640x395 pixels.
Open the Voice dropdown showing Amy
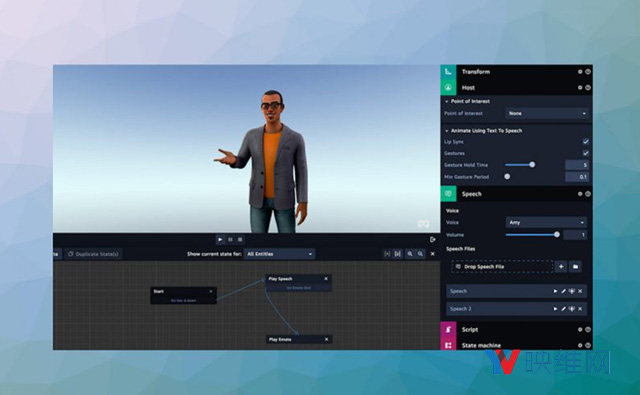(546, 222)
